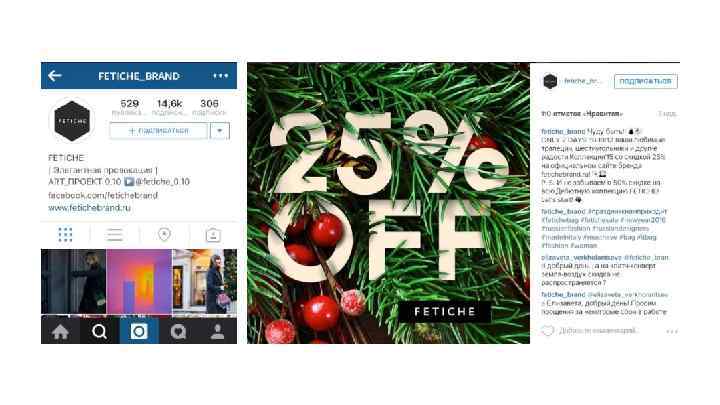Open the post options dots near comment field

coord(672,331)
